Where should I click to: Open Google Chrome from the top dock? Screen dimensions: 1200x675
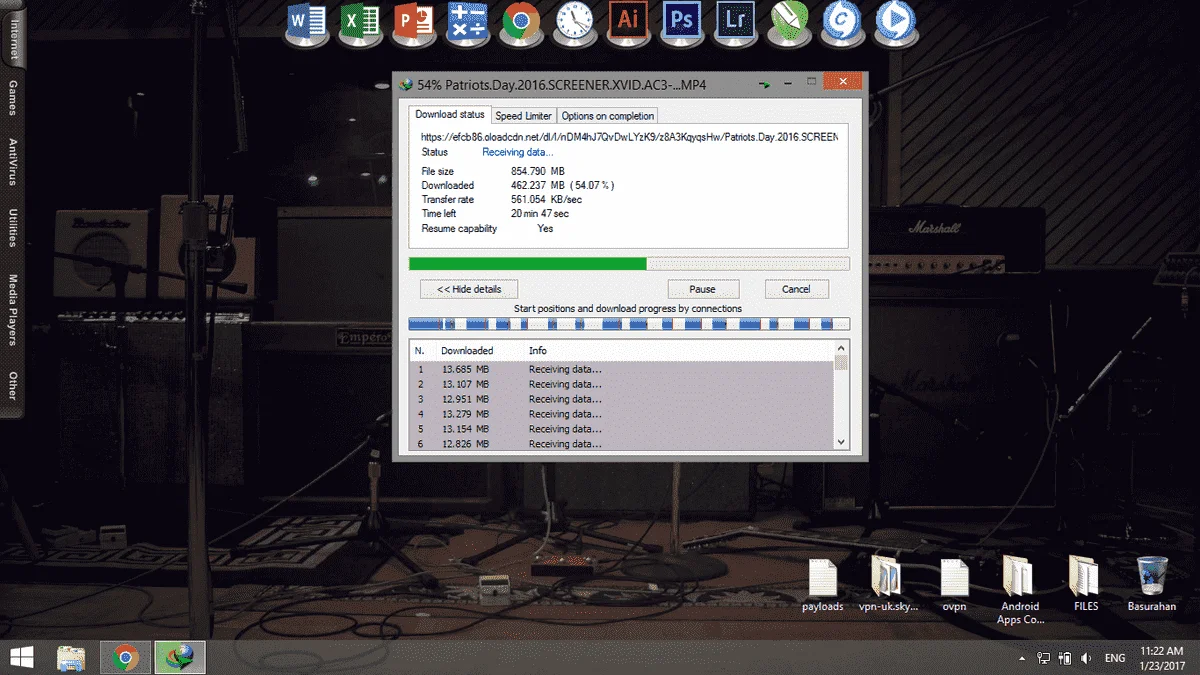pos(520,21)
